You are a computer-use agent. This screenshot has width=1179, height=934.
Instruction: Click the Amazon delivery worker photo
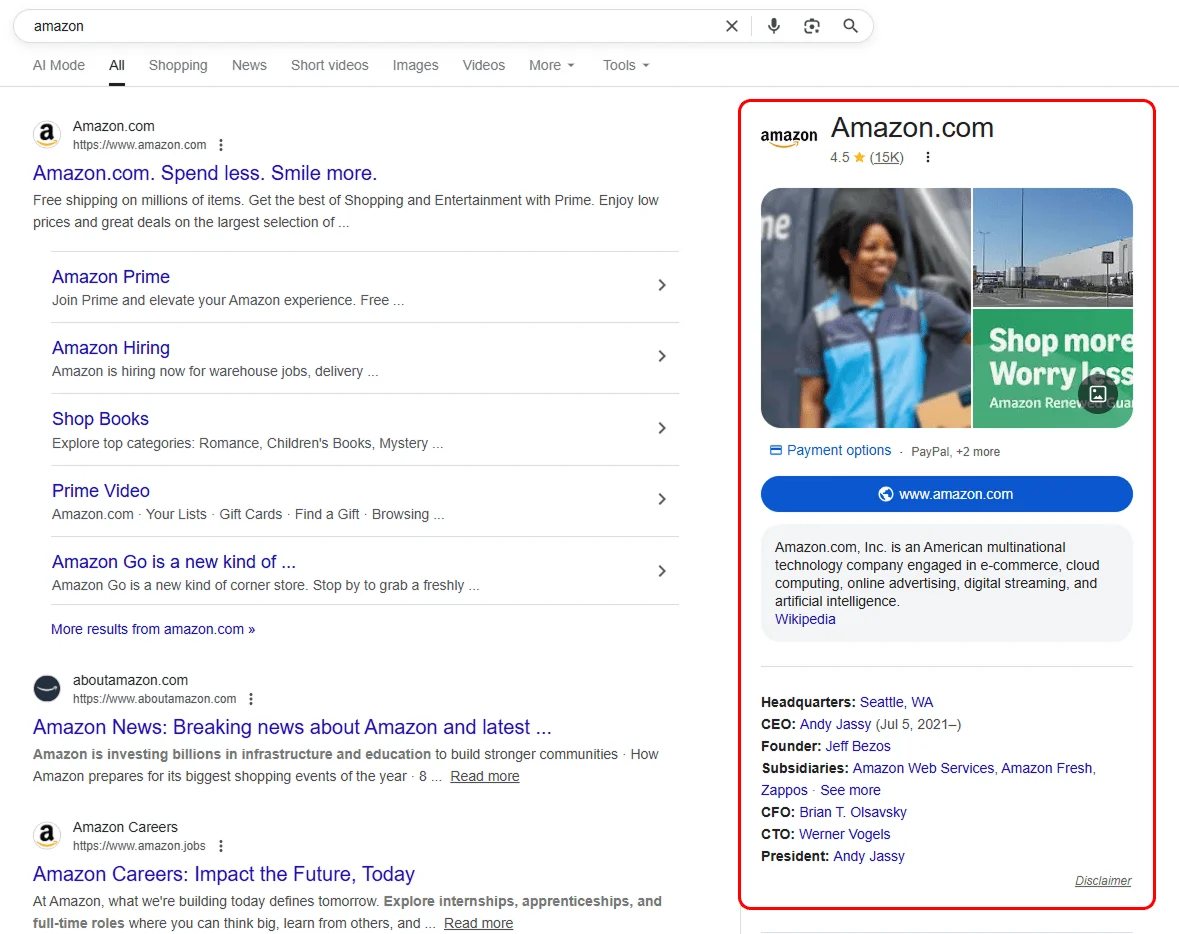click(x=865, y=308)
